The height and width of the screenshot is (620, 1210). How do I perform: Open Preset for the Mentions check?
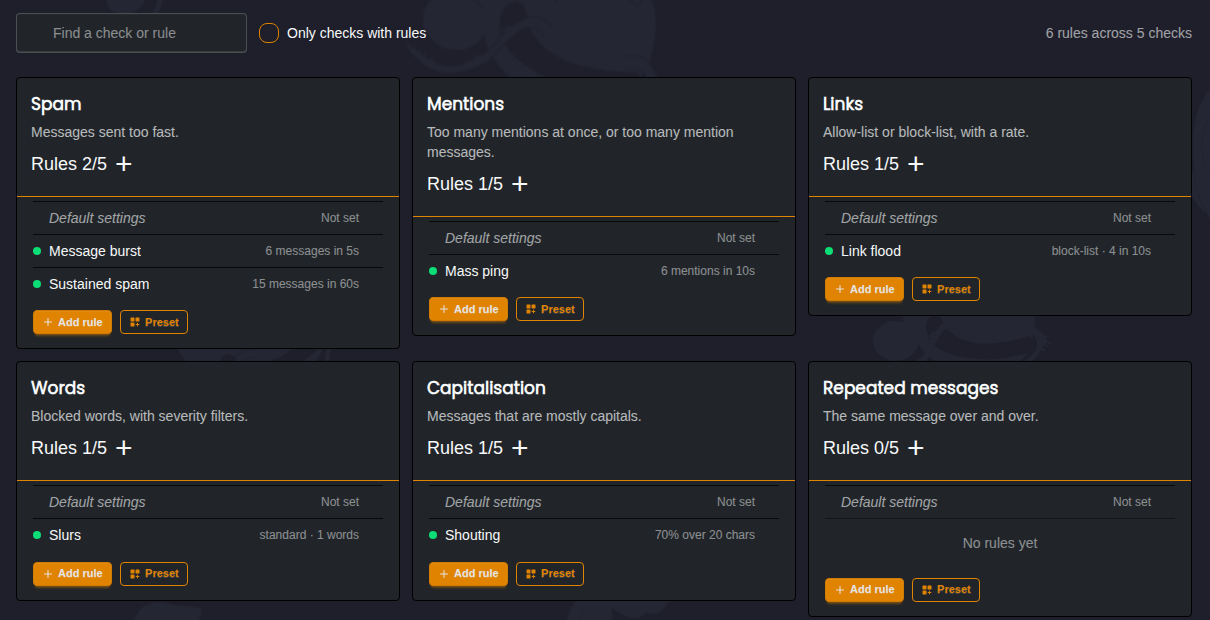(550, 309)
